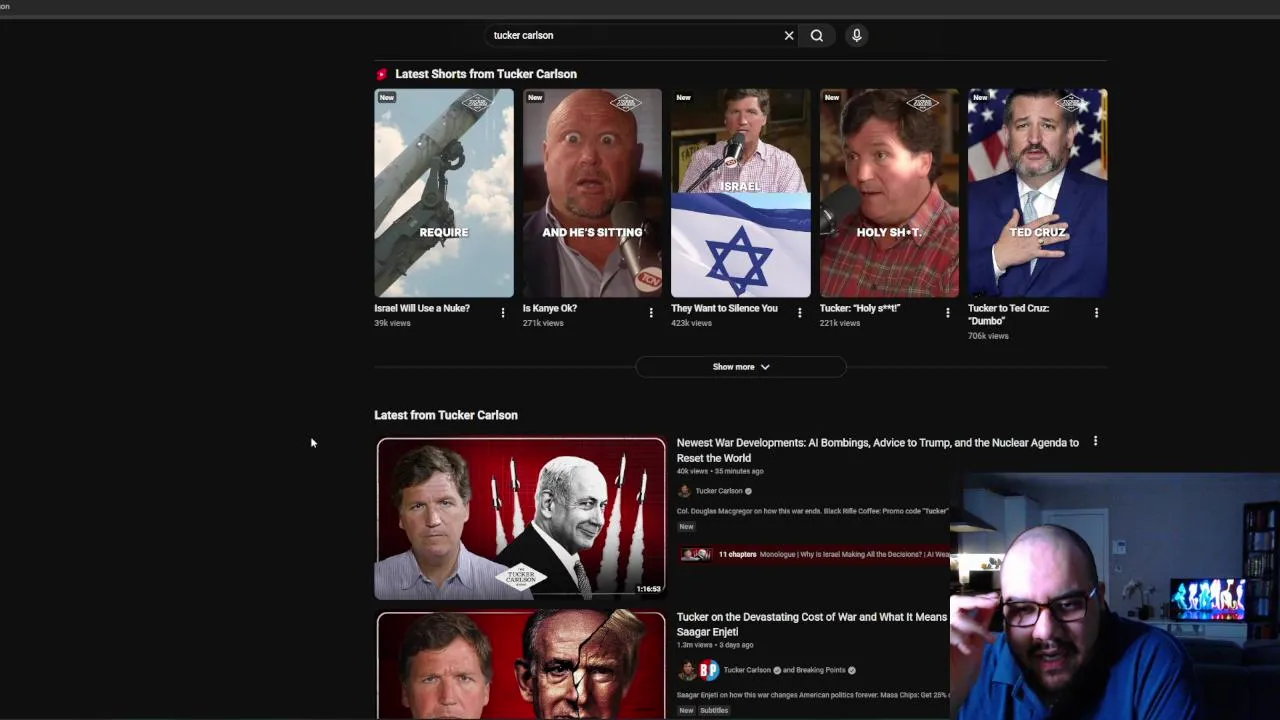Viewport: 1280px width, 720px height.
Task: Open options menu for 'Israel Will Use a Nuke?' short
Action: 503,313
